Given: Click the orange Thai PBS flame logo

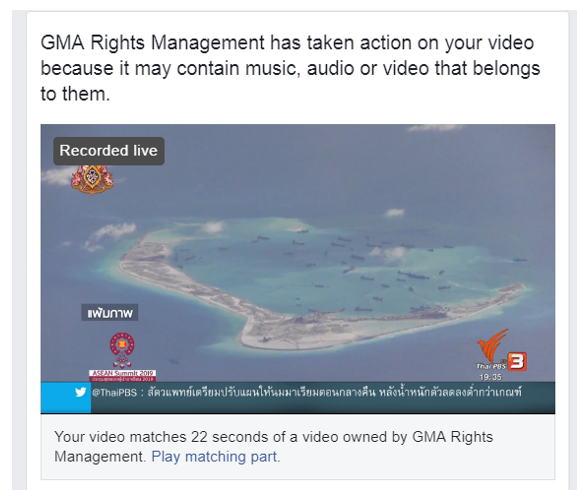Looking at the screenshot, I should pyautogui.click(x=493, y=345).
